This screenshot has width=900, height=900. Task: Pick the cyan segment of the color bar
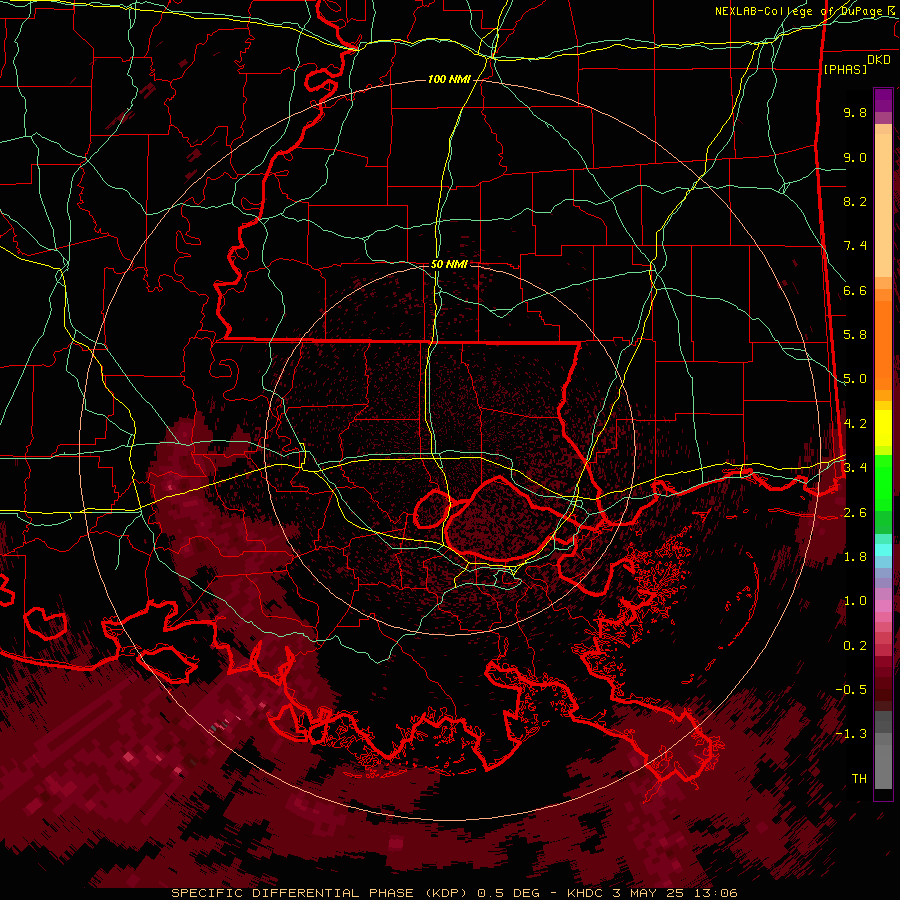[x=883, y=550]
